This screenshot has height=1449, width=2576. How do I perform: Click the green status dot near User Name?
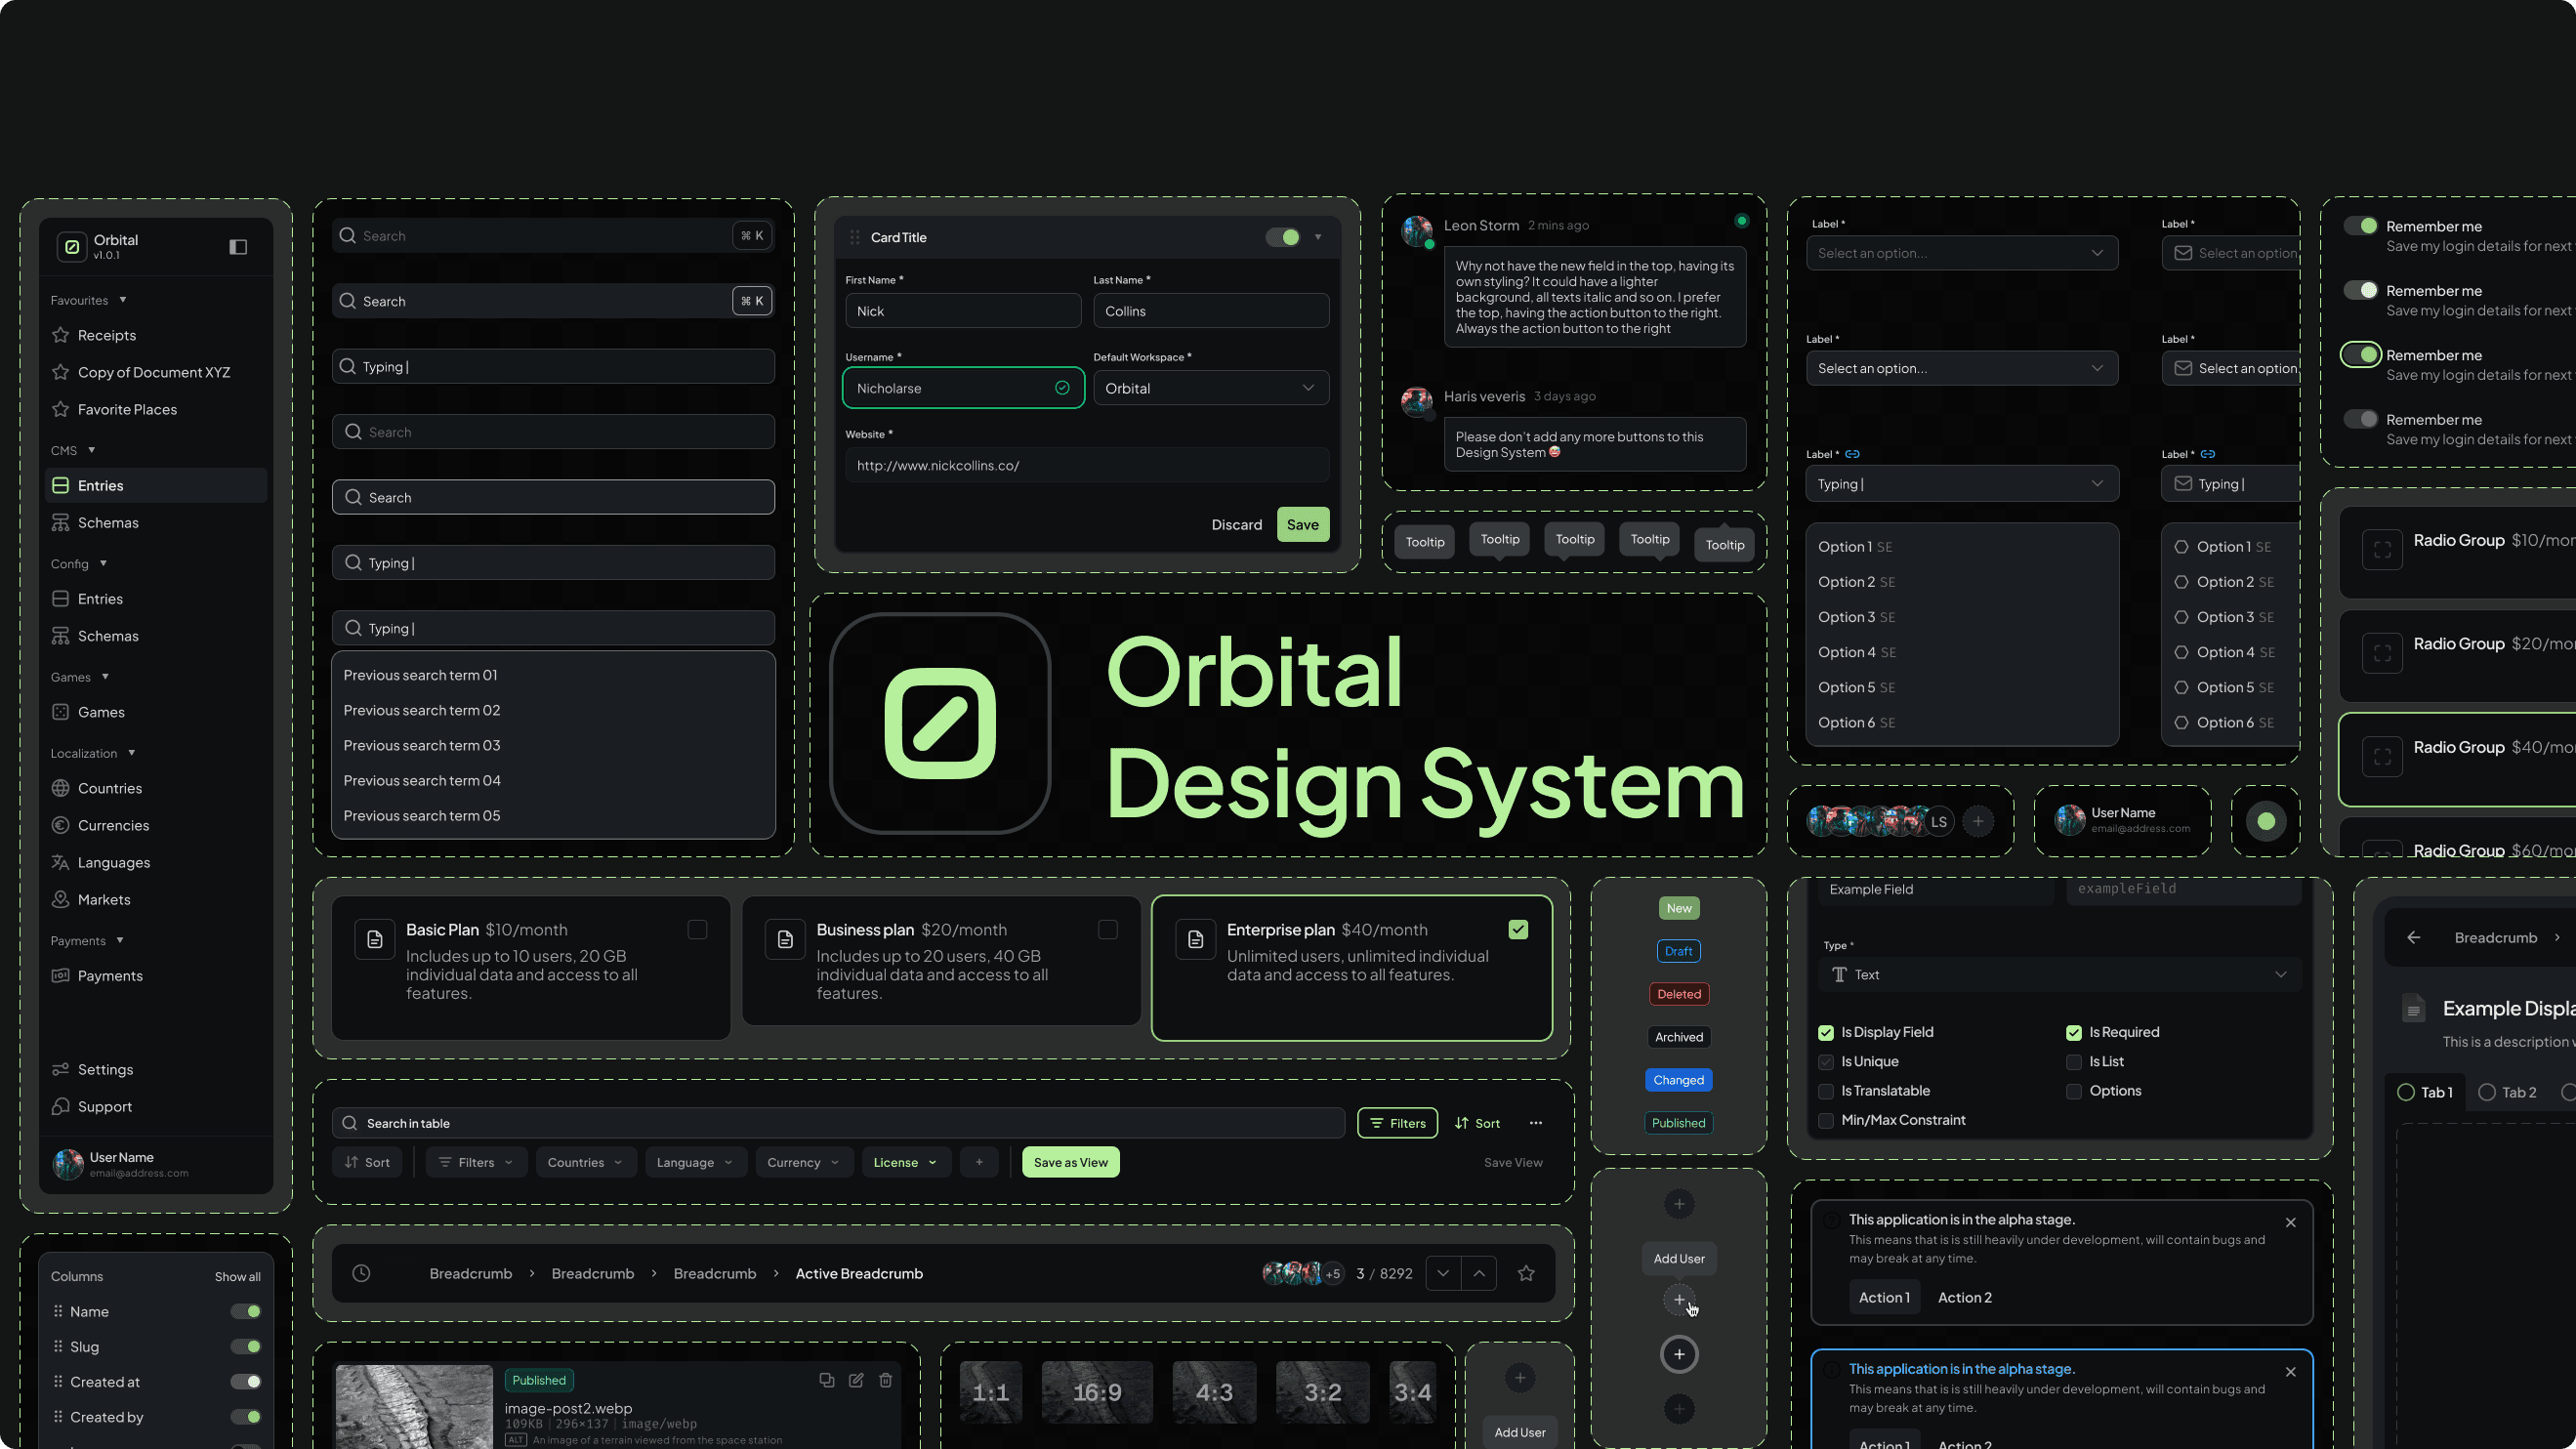pos(2266,821)
